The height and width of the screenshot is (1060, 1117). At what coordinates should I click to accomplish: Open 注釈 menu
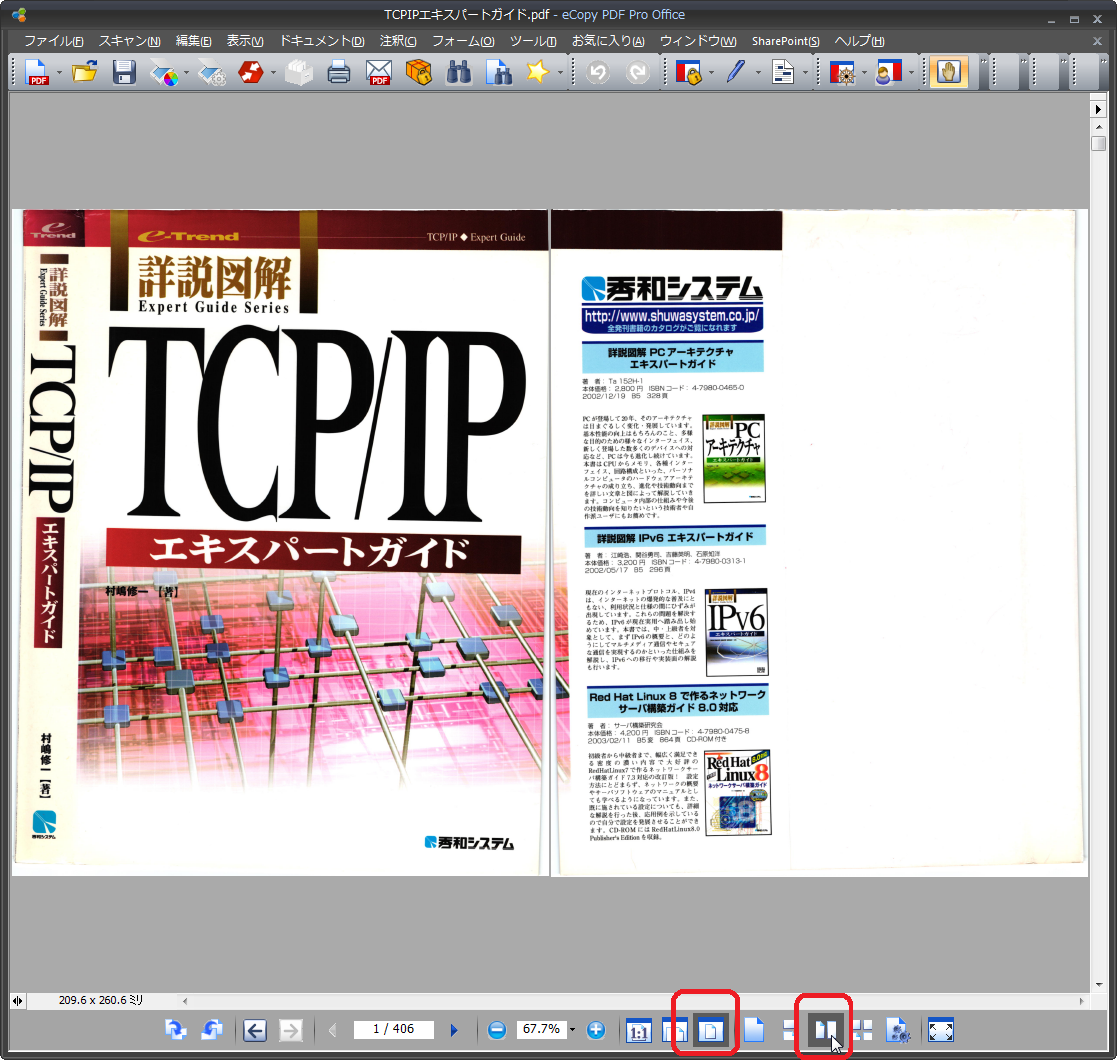click(x=398, y=41)
